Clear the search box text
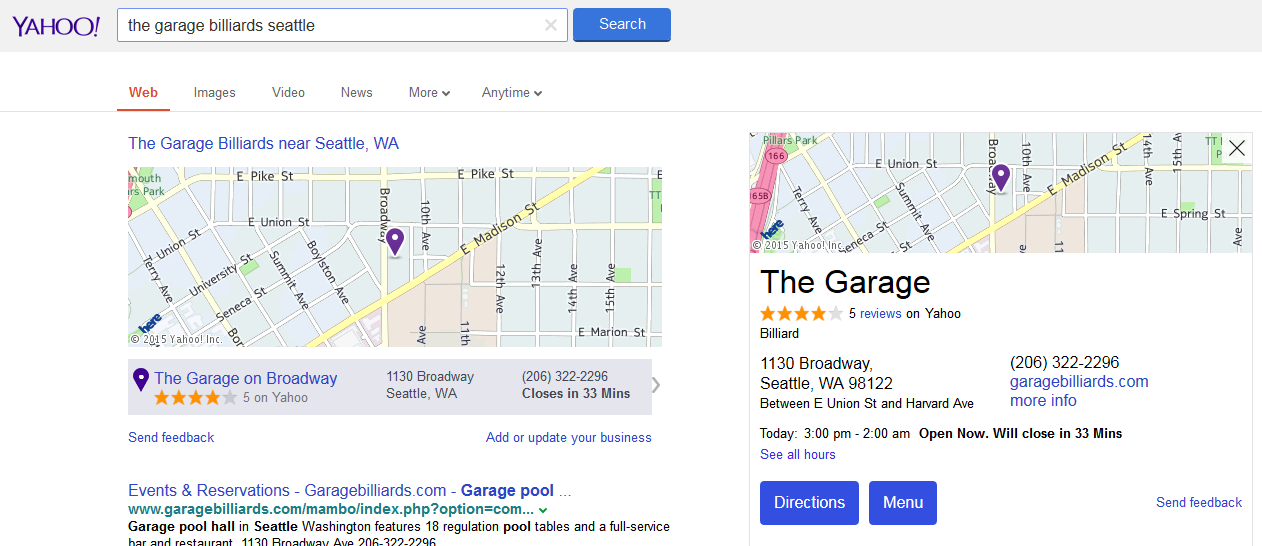Screen dimensions: 1262x546 click(x=550, y=26)
